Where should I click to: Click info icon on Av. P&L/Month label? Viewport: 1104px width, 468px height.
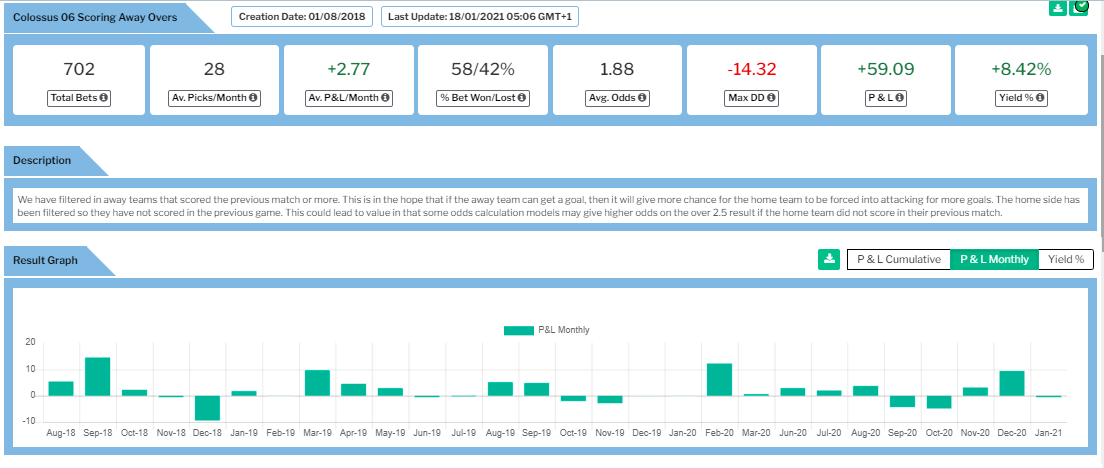(x=386, y=98)
